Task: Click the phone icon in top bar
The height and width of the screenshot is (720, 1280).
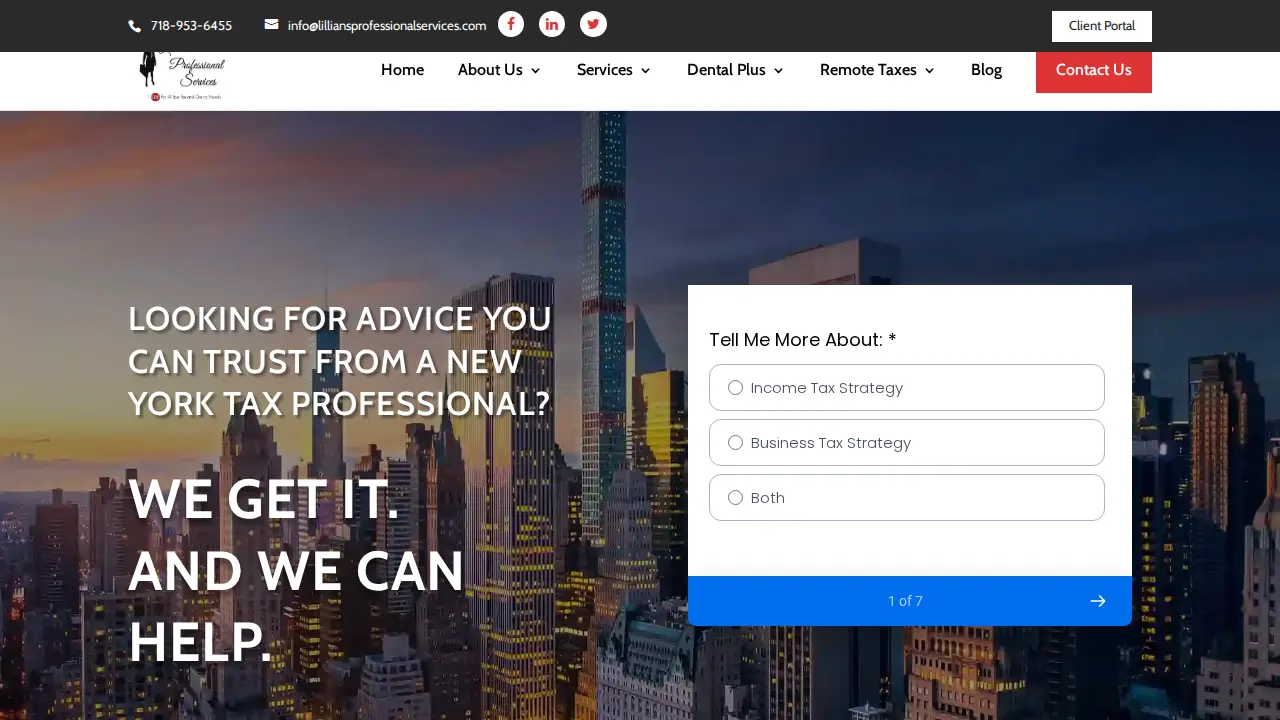Action: pos(135,26)
